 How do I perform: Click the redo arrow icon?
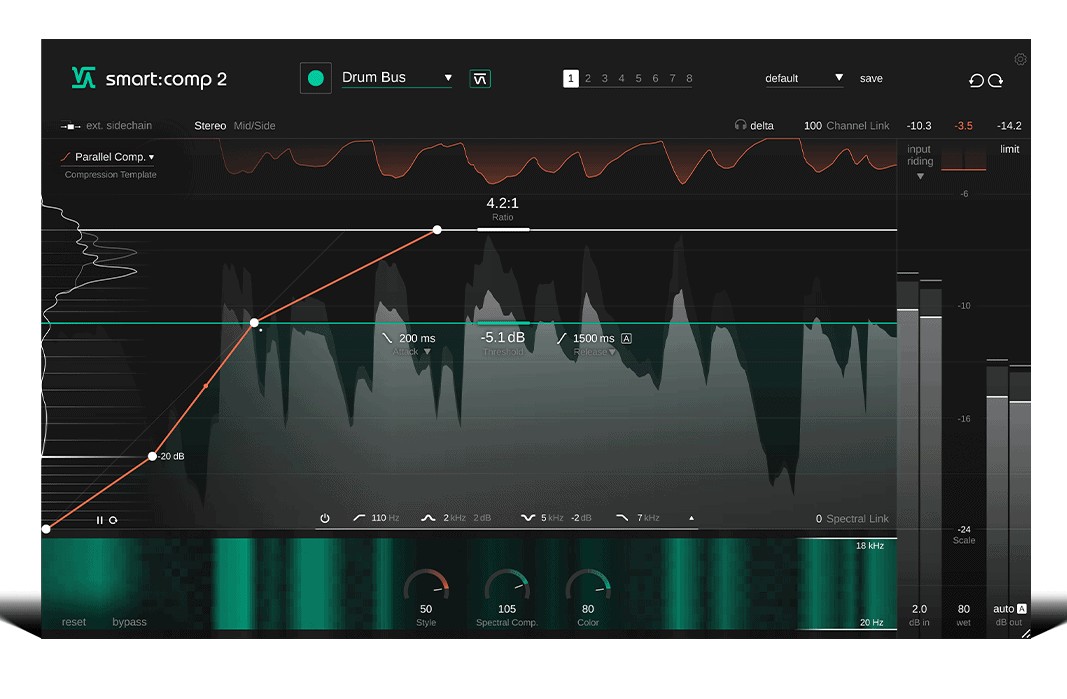[x=996, y=80]
